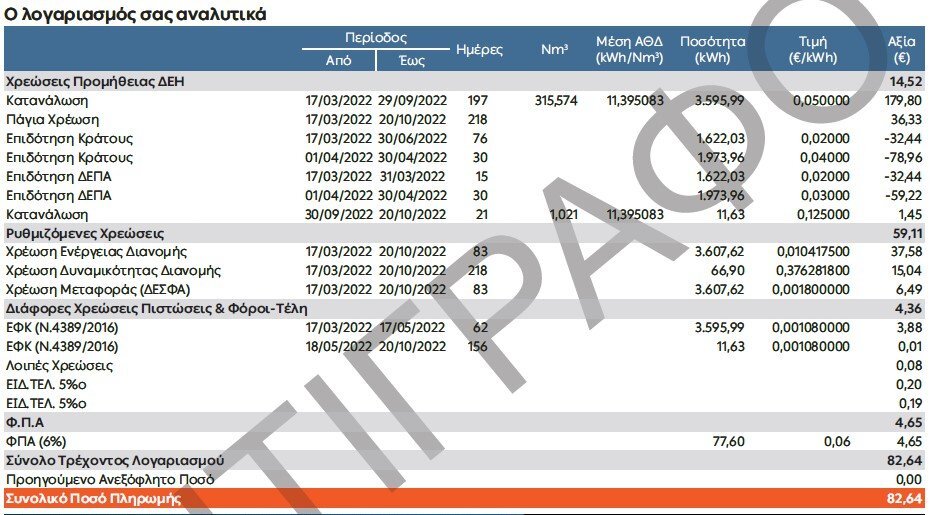This screenshot has height=515, width=943.
Task: Select the start date 18/05/2022
Action: coord(339,347)
